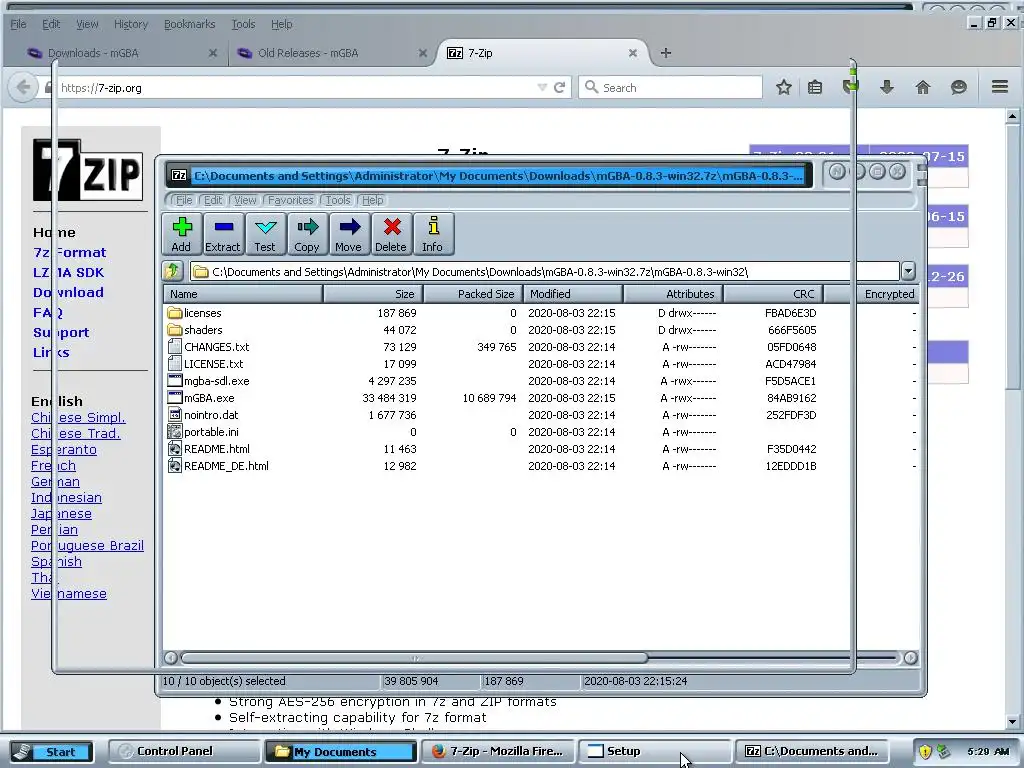Click the 7-Zip path address field

(544, 272)
